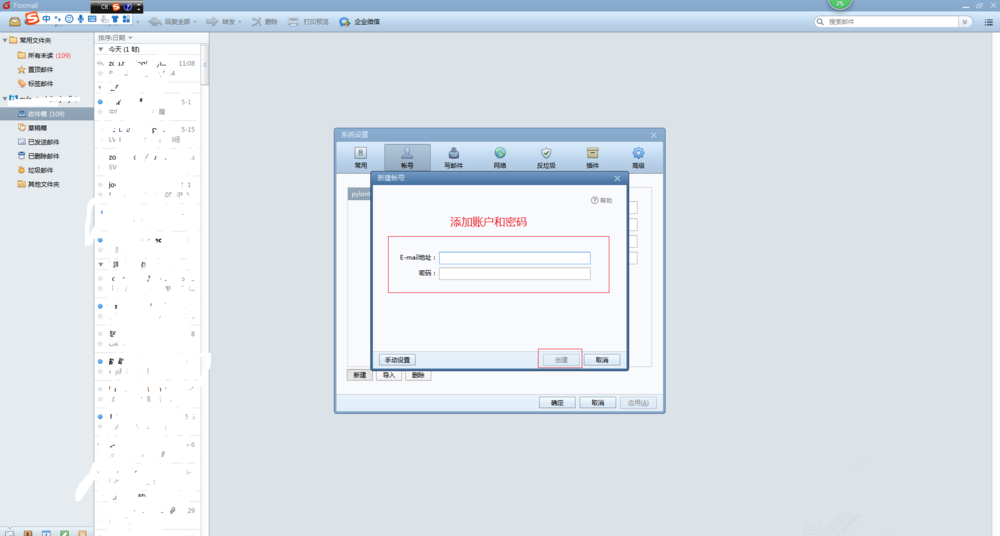This screenshot has height=536, width=1000.
Task: Click the Delete button under account list
Action: pyautogui.click(x=418, y=375)
